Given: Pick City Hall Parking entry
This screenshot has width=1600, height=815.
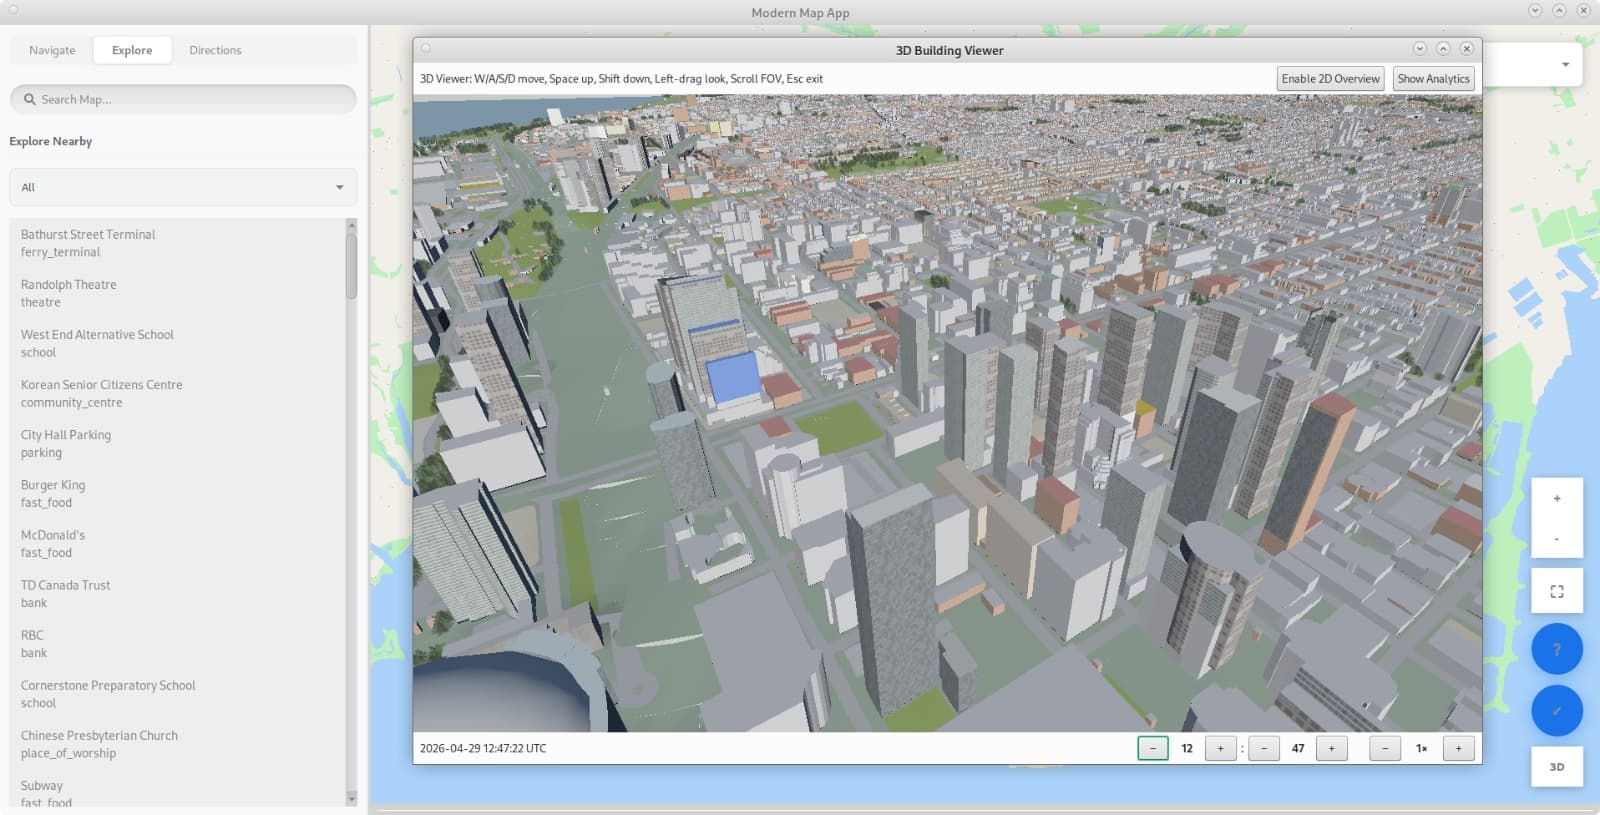Looking at the screenshot, I should click(178, 443).
